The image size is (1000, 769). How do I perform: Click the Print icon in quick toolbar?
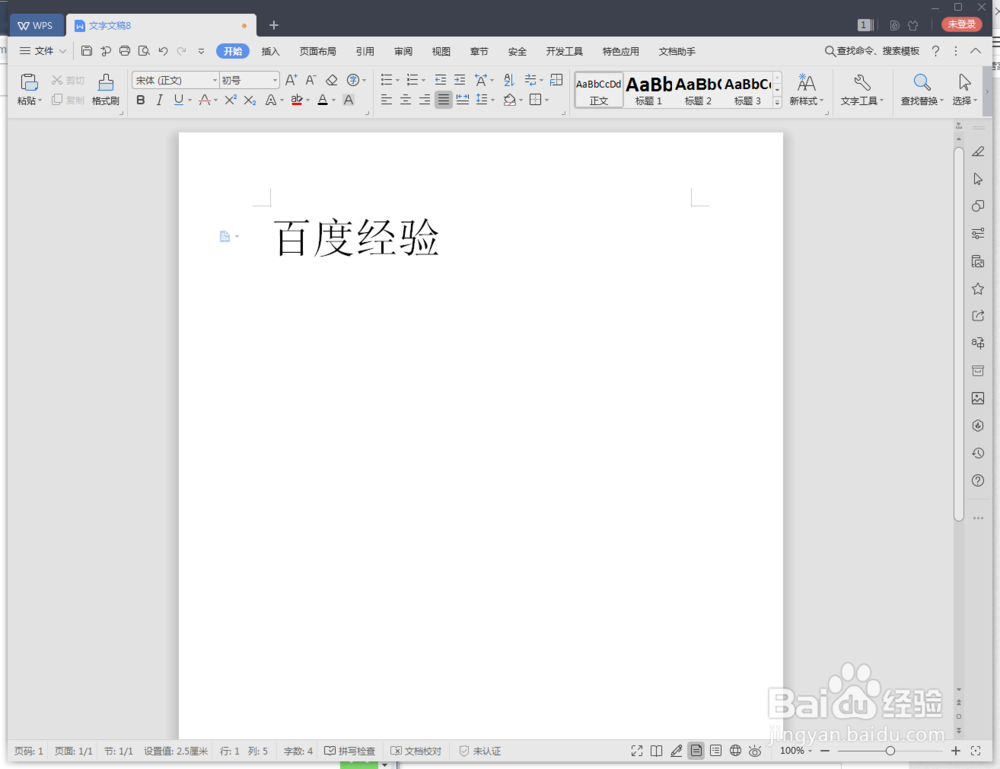pos(125,51)
